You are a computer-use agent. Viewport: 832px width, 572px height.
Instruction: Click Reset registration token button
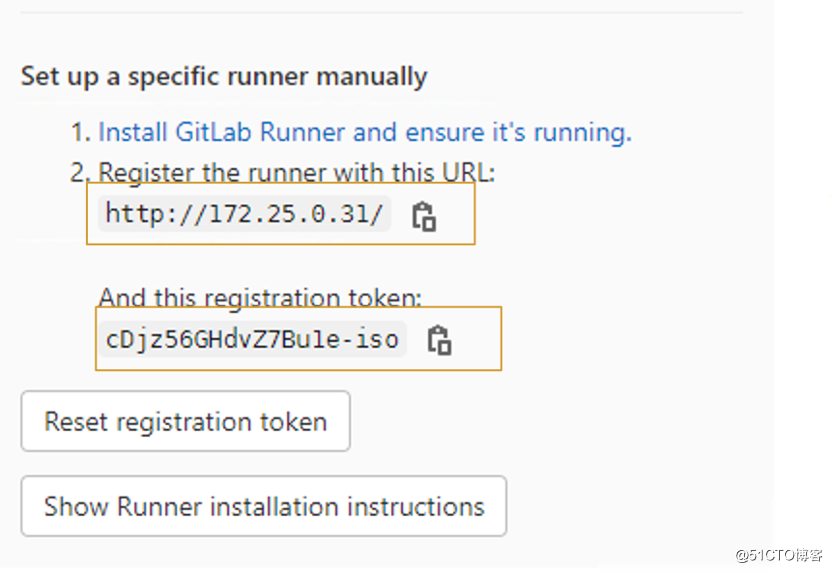tap(186, 421)
